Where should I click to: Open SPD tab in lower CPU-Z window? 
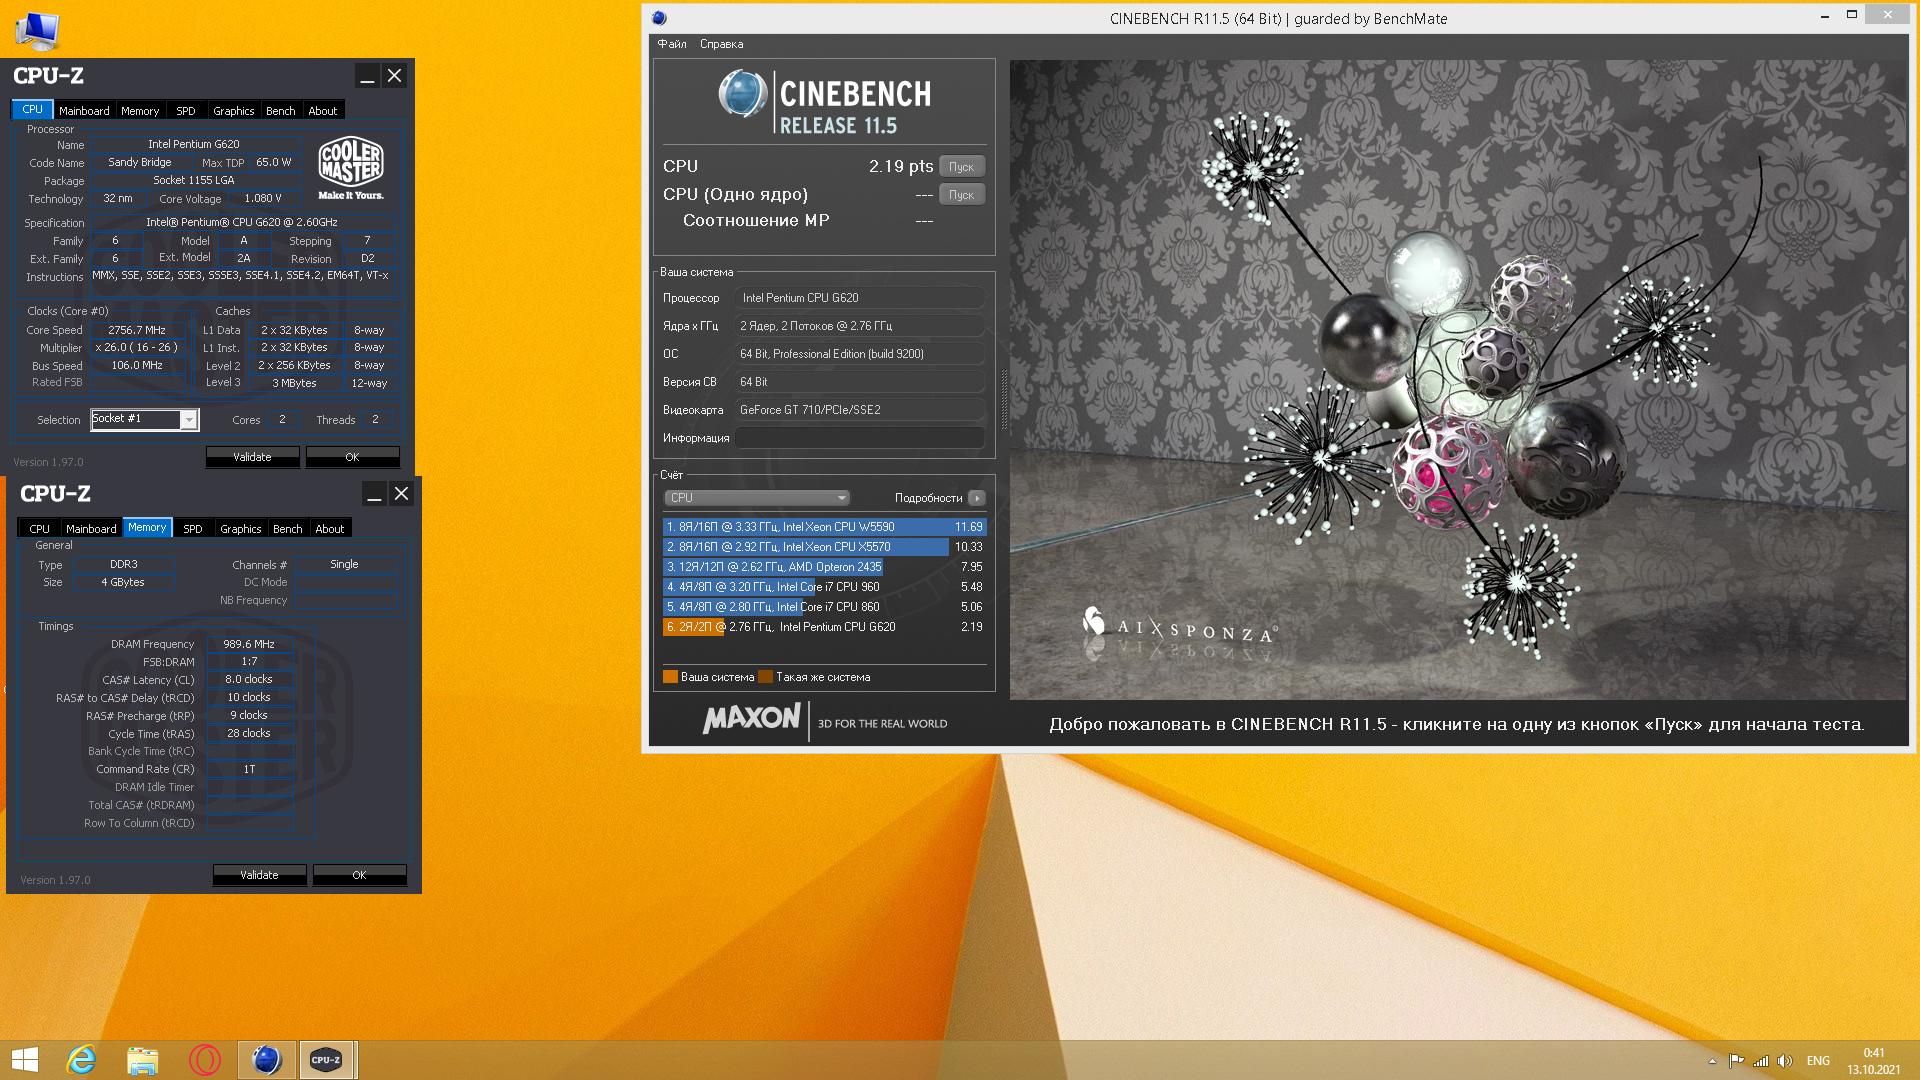tap(193, 529)
